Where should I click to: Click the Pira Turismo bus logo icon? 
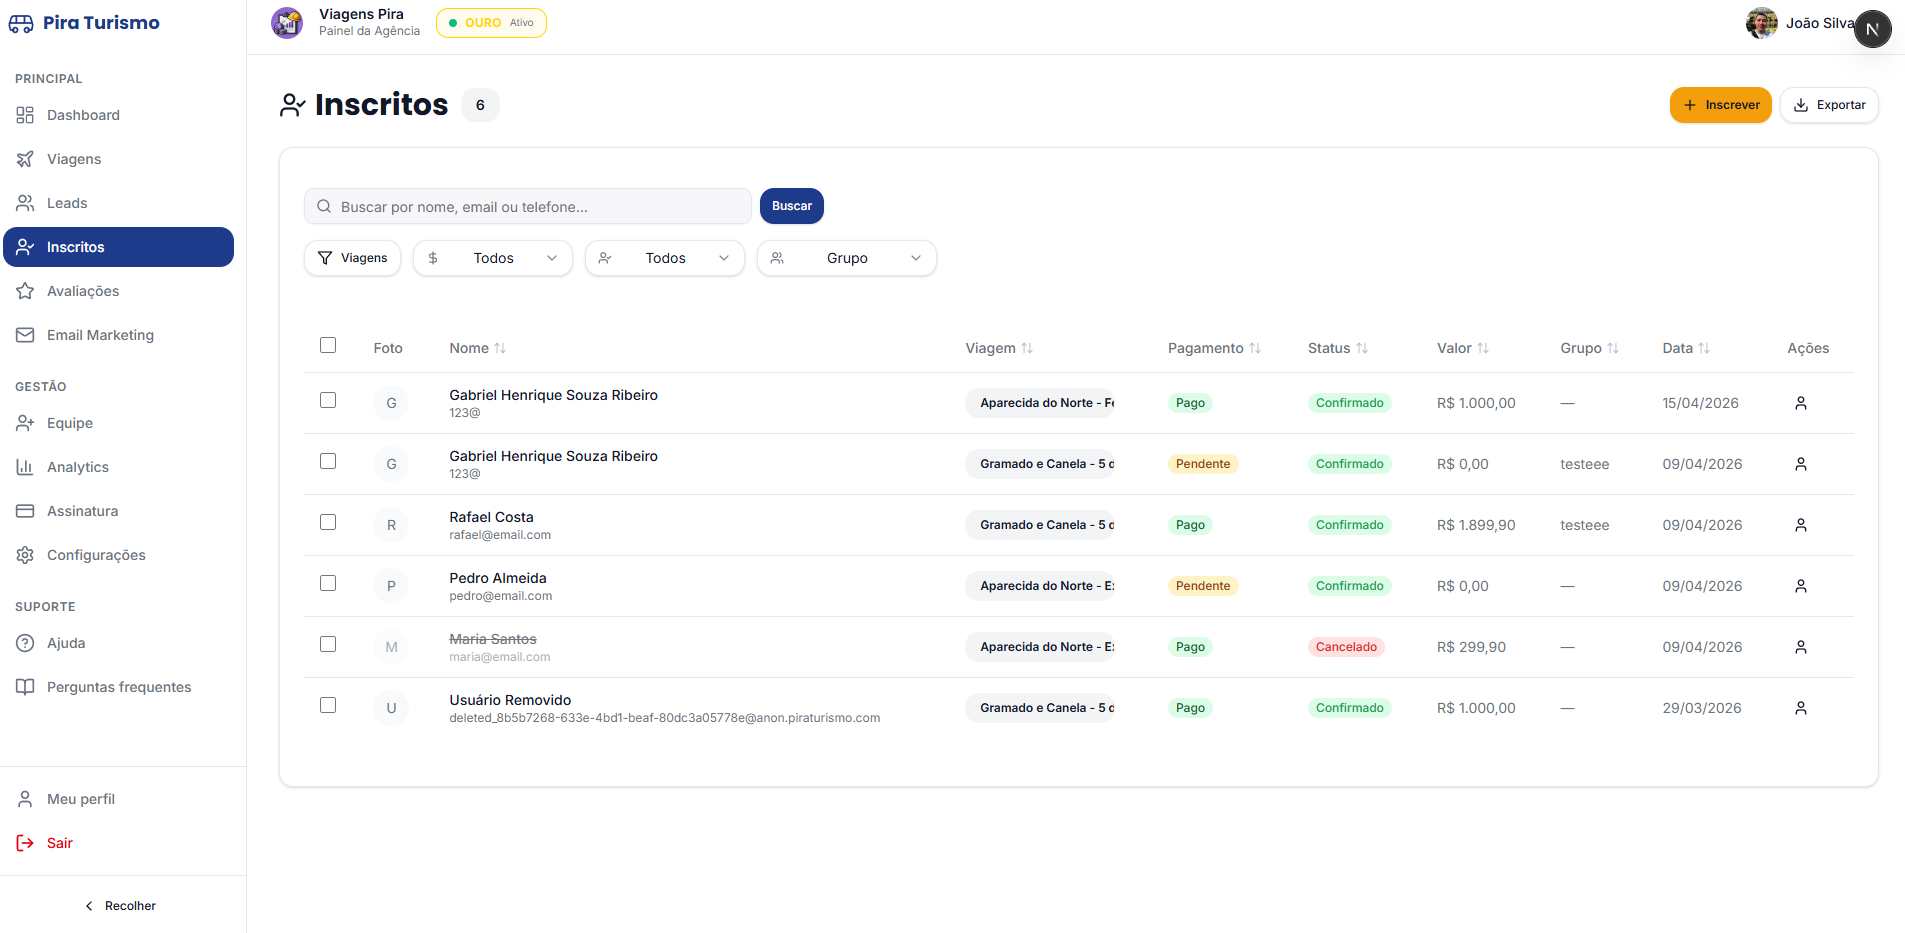point(21,23)
